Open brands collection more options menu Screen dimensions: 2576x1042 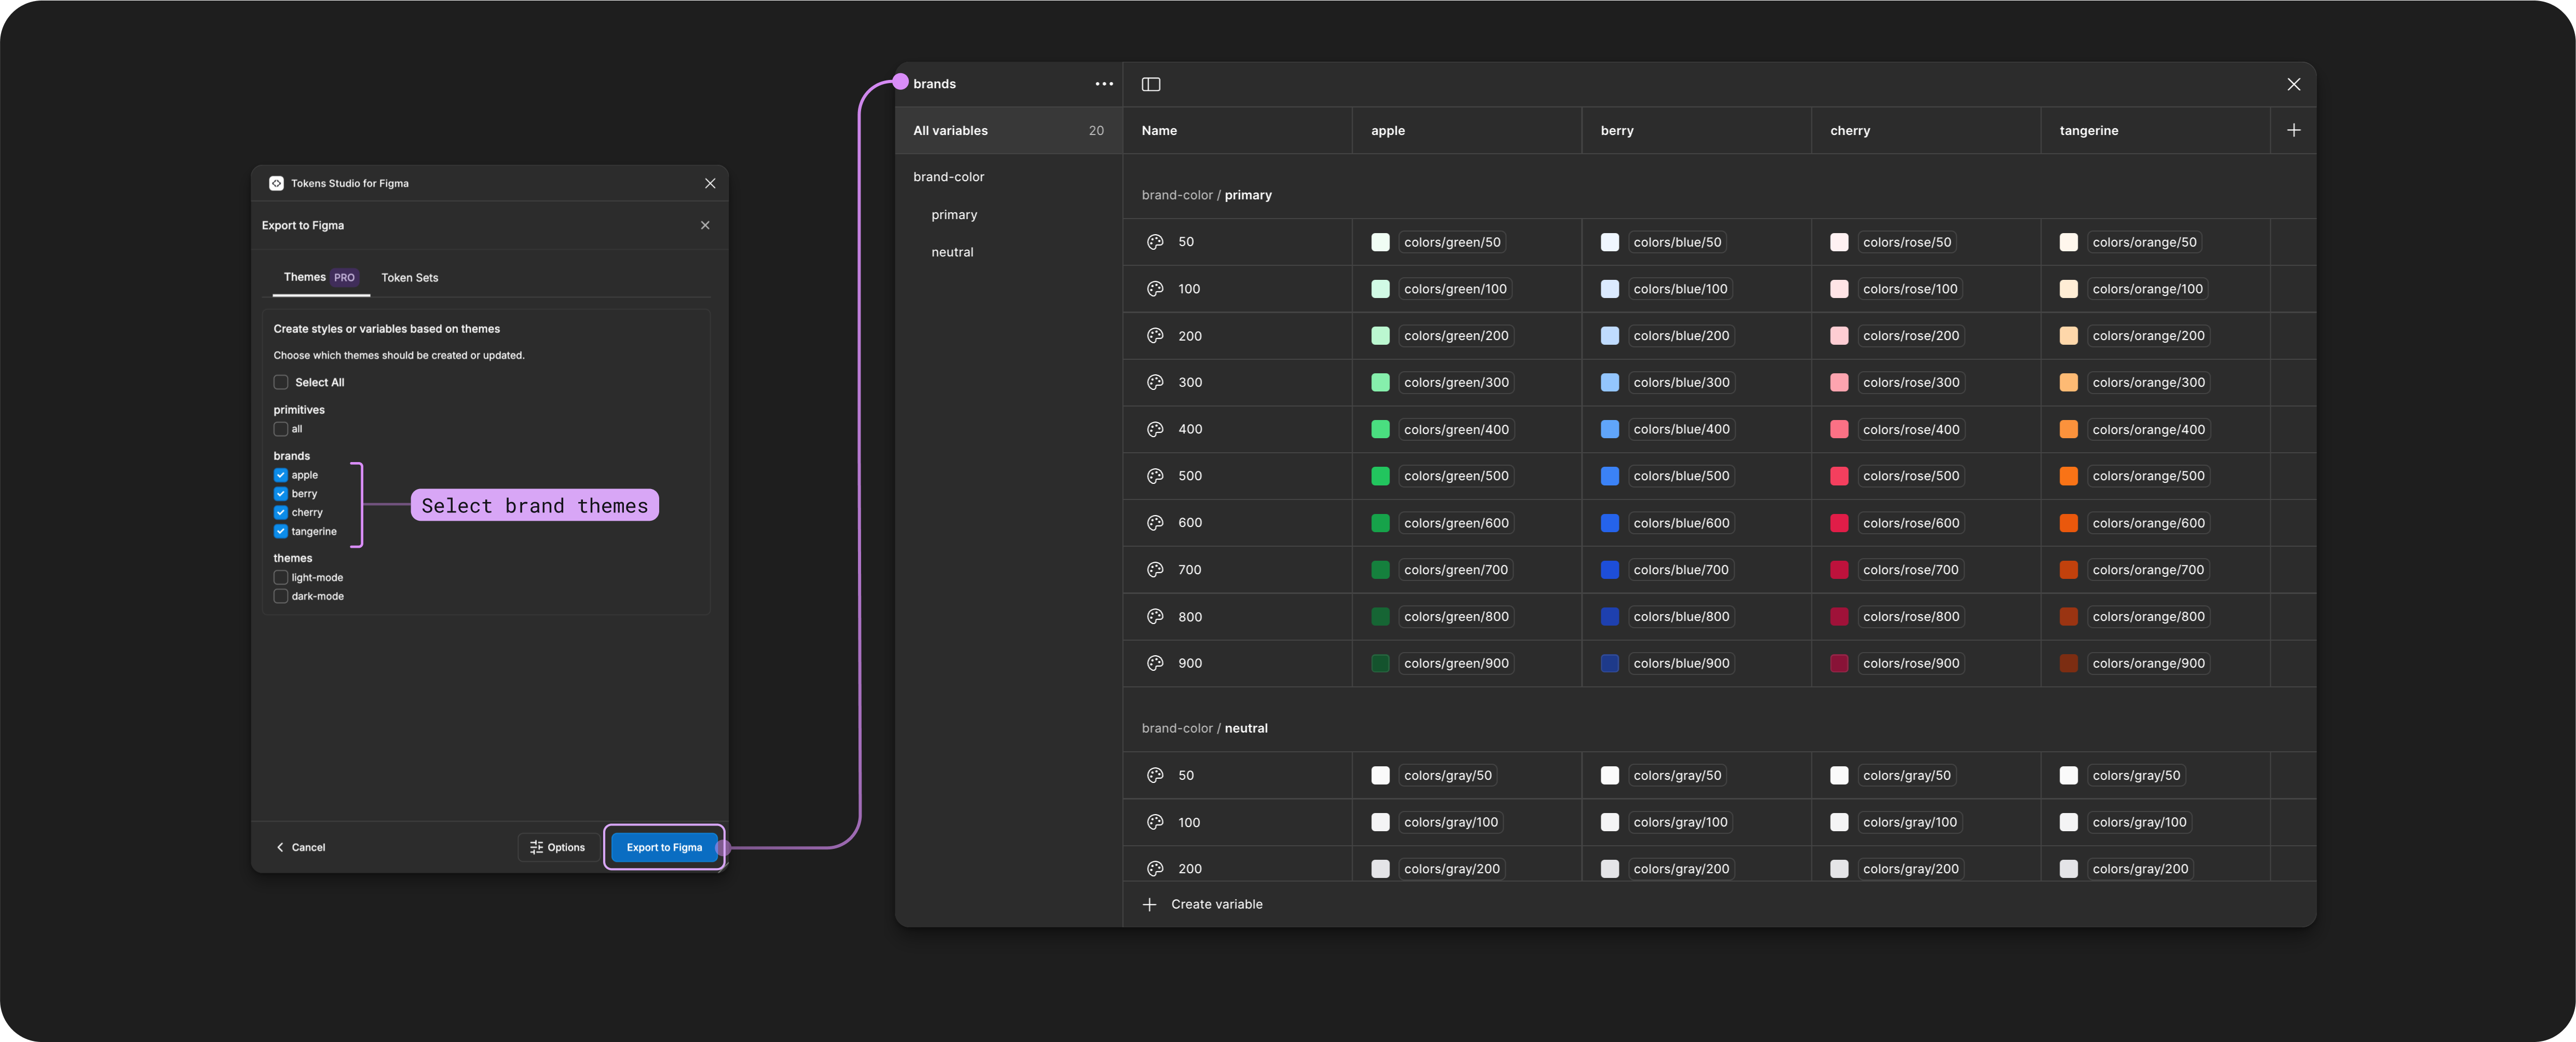click(1104, 84)
